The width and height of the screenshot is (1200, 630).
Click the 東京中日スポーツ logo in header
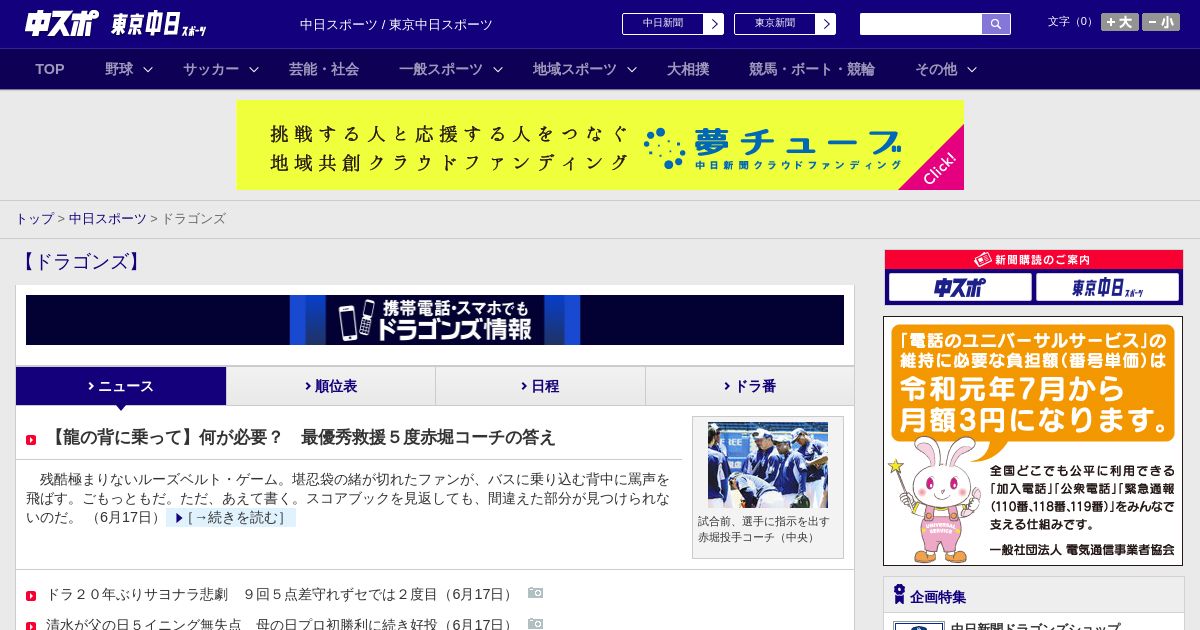pos(159,24)
